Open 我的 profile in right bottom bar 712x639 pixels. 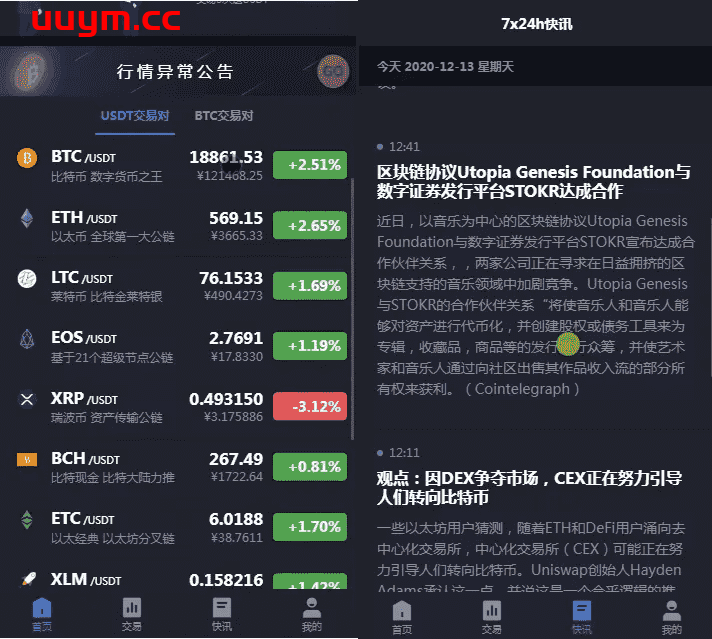pos(672,614)
